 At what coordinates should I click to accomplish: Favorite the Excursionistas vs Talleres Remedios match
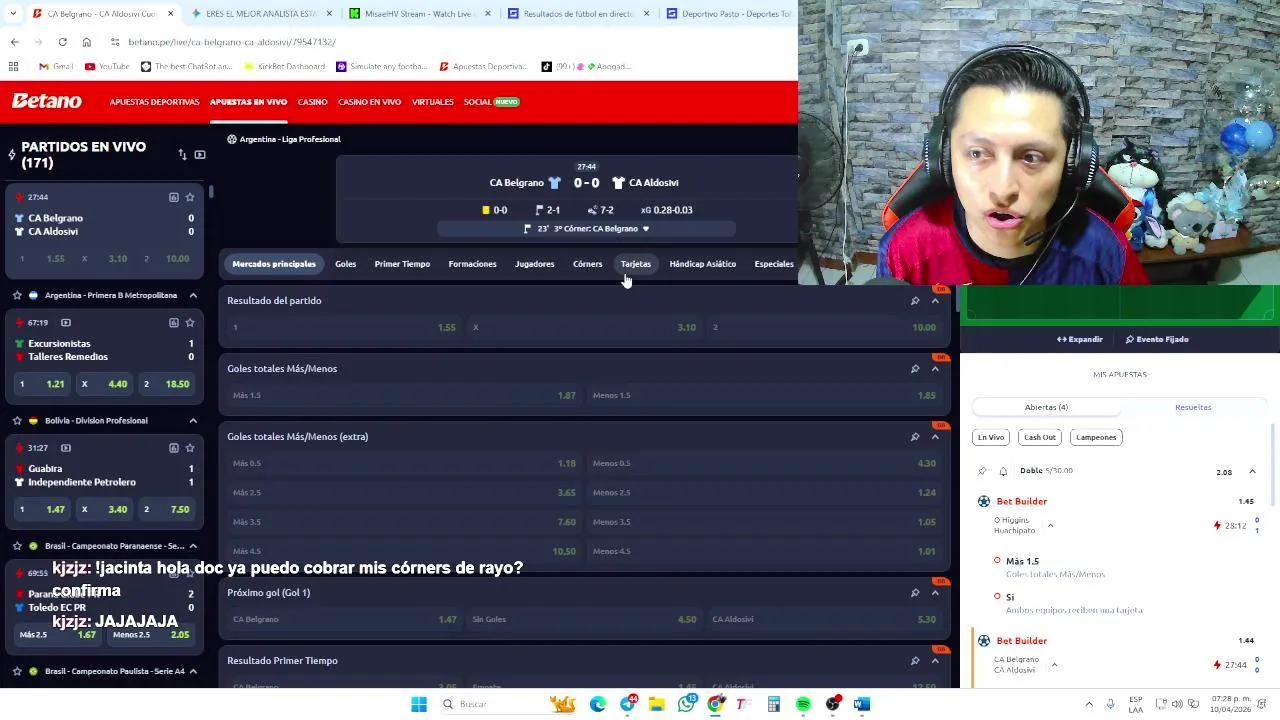(x=190, y=322)
